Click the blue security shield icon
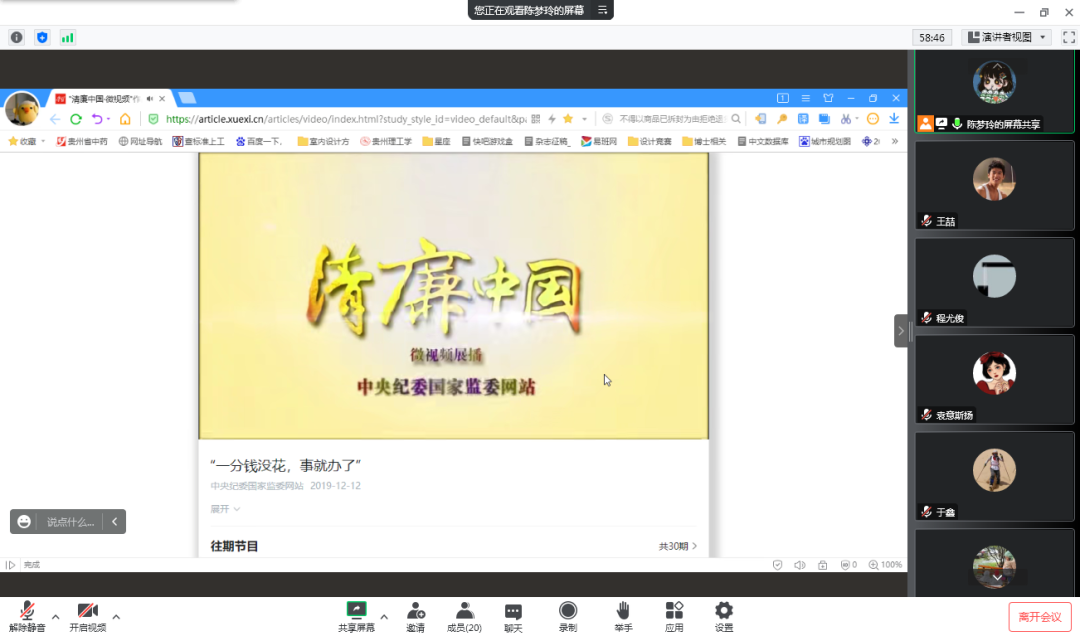1080x636 pixels. pos(42,37)
